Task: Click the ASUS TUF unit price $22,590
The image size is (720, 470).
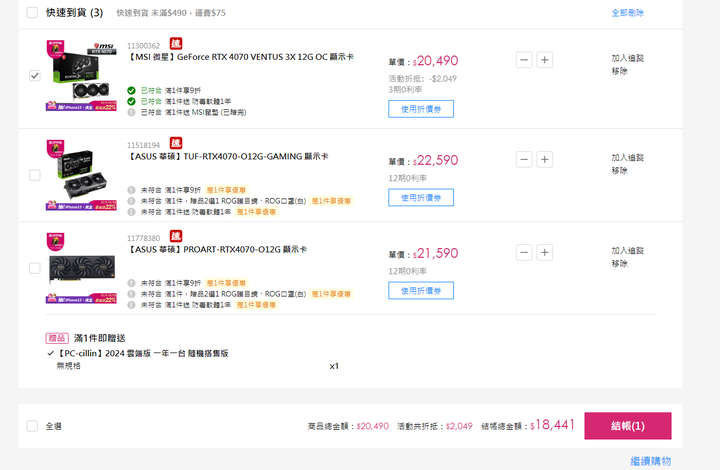Action: (x=435, y=160)
